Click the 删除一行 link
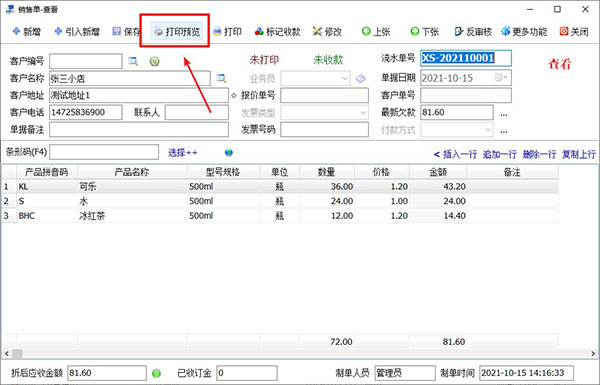600x385 pixels. (539, 154)
